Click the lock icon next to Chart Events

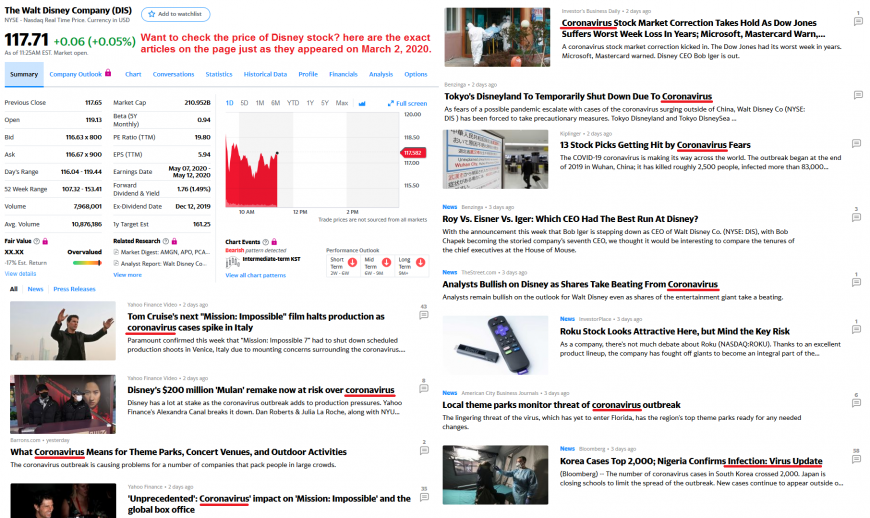(x=274, y=242)
